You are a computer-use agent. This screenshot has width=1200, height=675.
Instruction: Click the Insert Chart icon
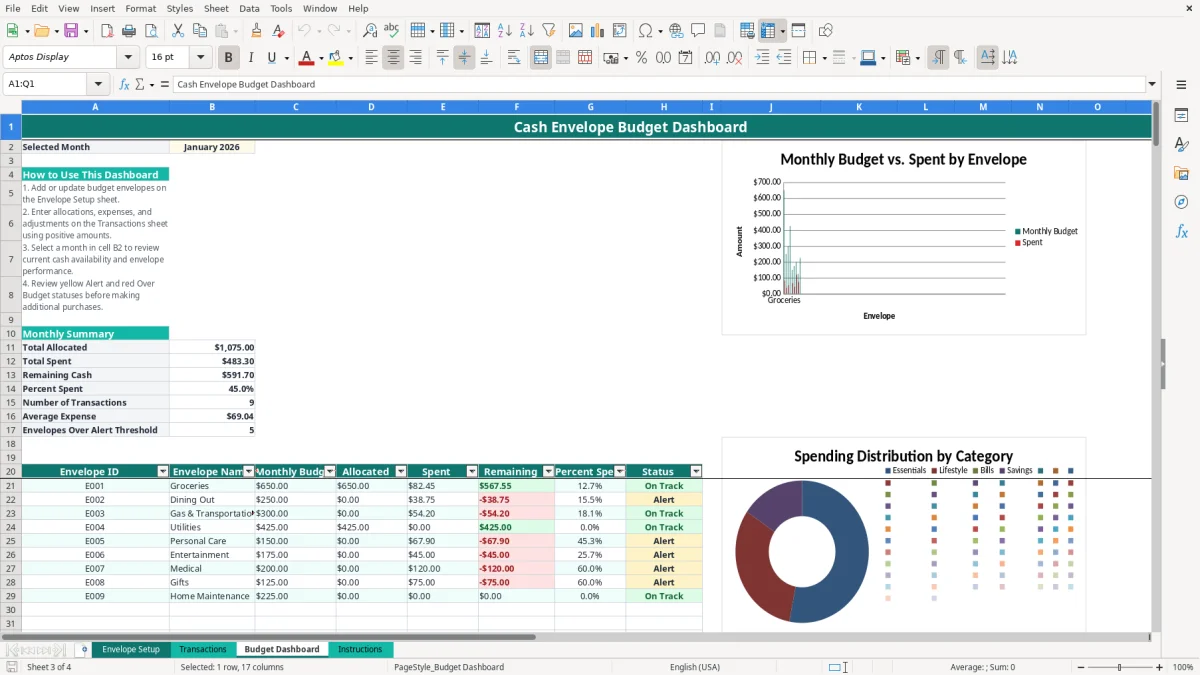click(x=598, y=31)
